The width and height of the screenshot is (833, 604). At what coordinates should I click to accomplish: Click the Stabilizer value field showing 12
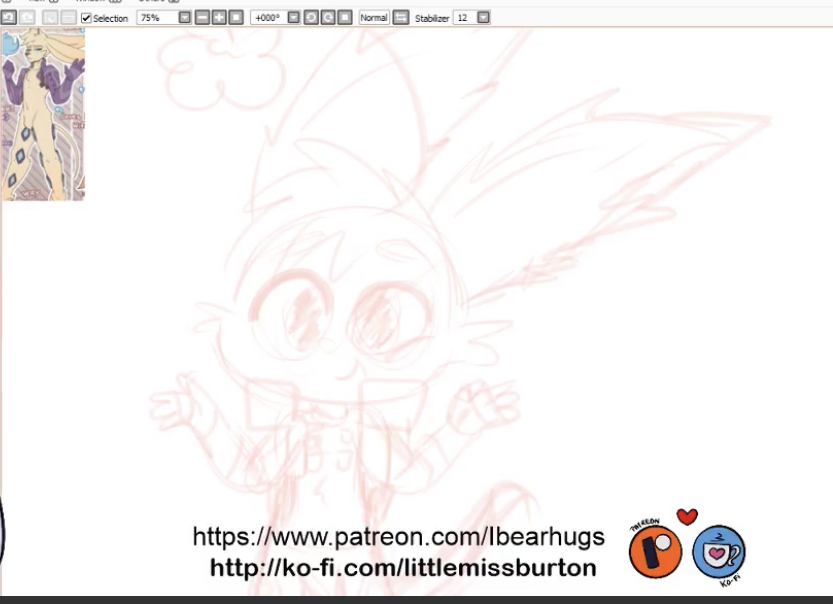tap(465, 18)
